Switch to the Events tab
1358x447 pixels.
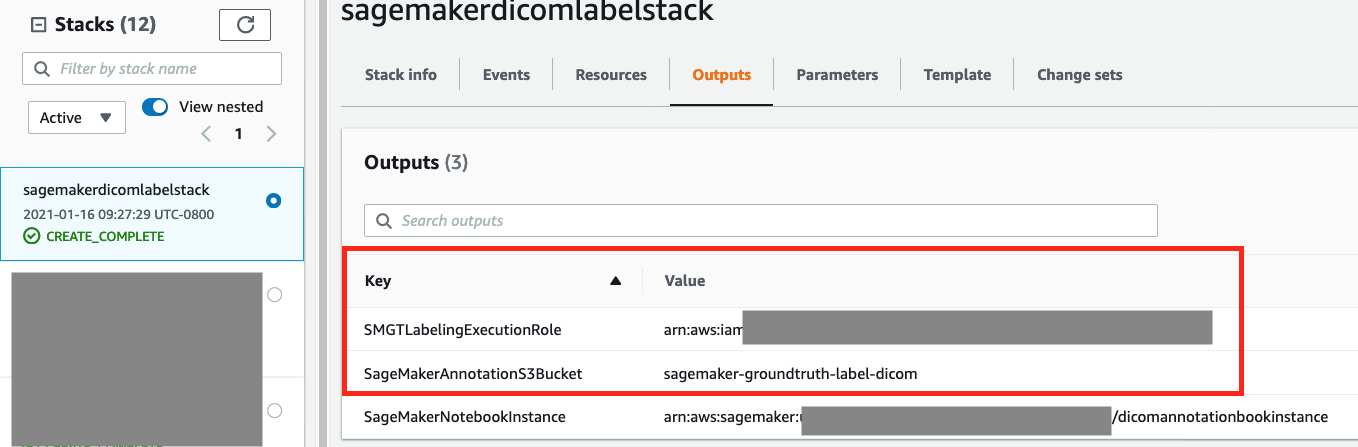(506, 75)
